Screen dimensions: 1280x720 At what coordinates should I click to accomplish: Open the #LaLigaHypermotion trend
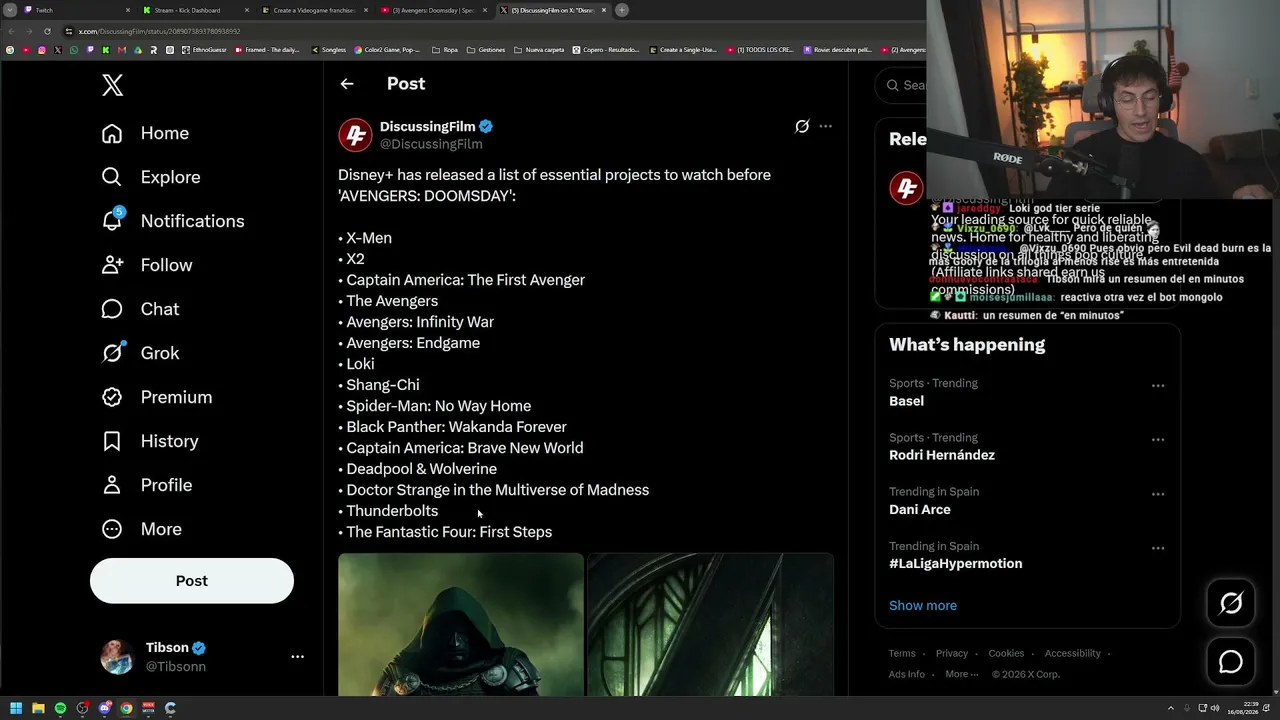click(x=956, y=564)
